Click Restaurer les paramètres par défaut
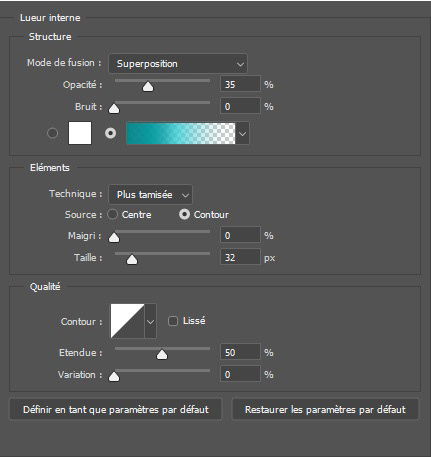The width and height of the screenshot is (431, 457). click(x=325, y=409)
